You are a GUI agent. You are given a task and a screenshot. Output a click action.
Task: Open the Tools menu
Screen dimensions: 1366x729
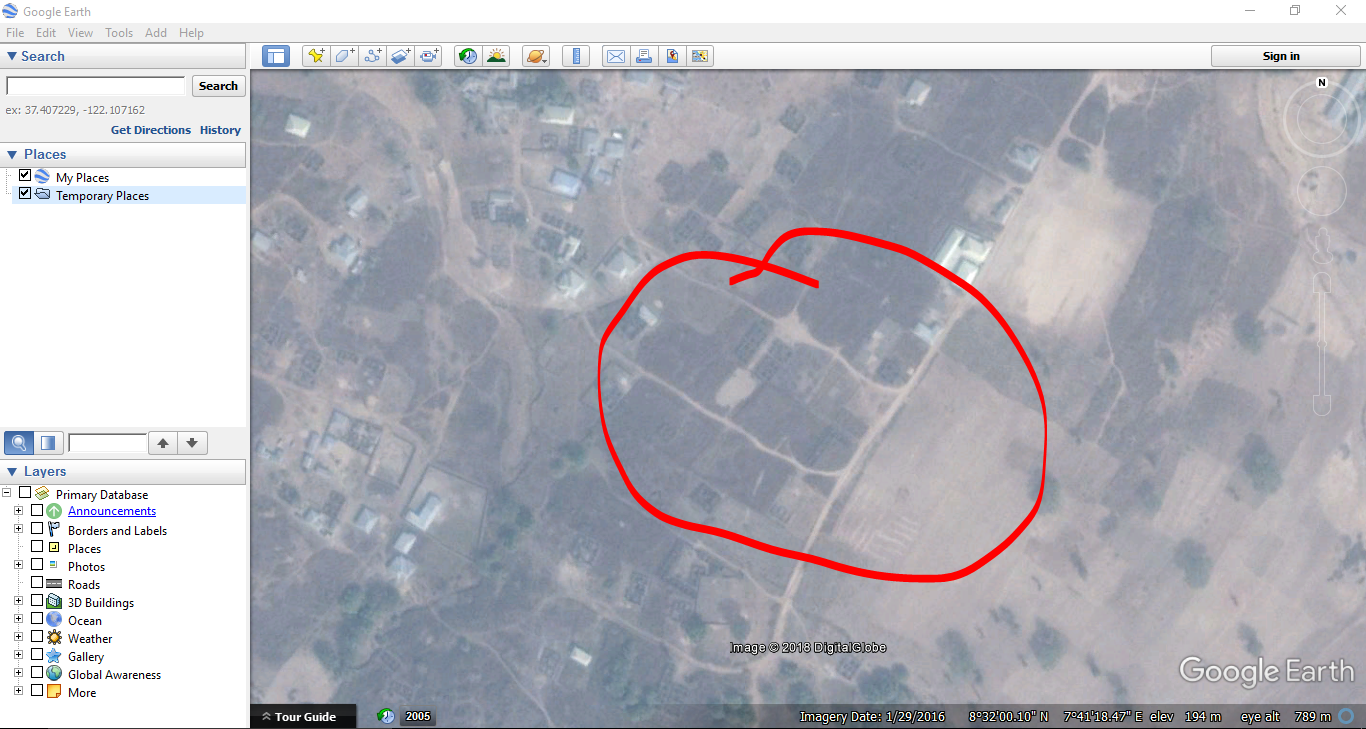pos(119,32)
